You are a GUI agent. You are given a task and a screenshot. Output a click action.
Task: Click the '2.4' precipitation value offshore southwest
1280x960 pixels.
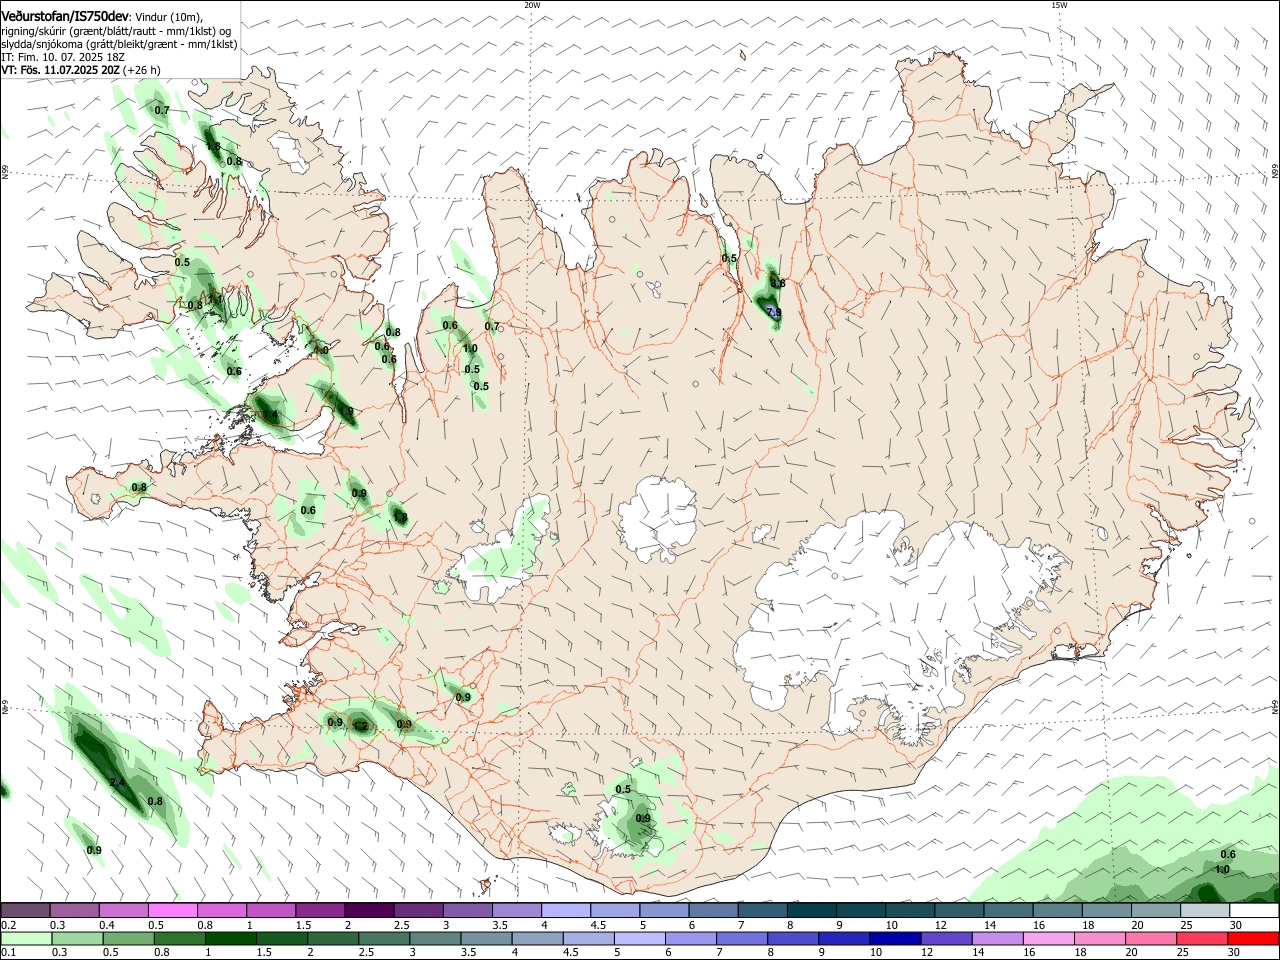tap(117, 782)
